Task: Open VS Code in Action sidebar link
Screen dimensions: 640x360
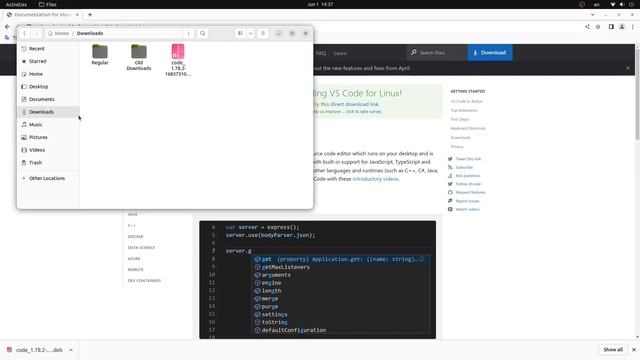Action: [x=467, y=101]
